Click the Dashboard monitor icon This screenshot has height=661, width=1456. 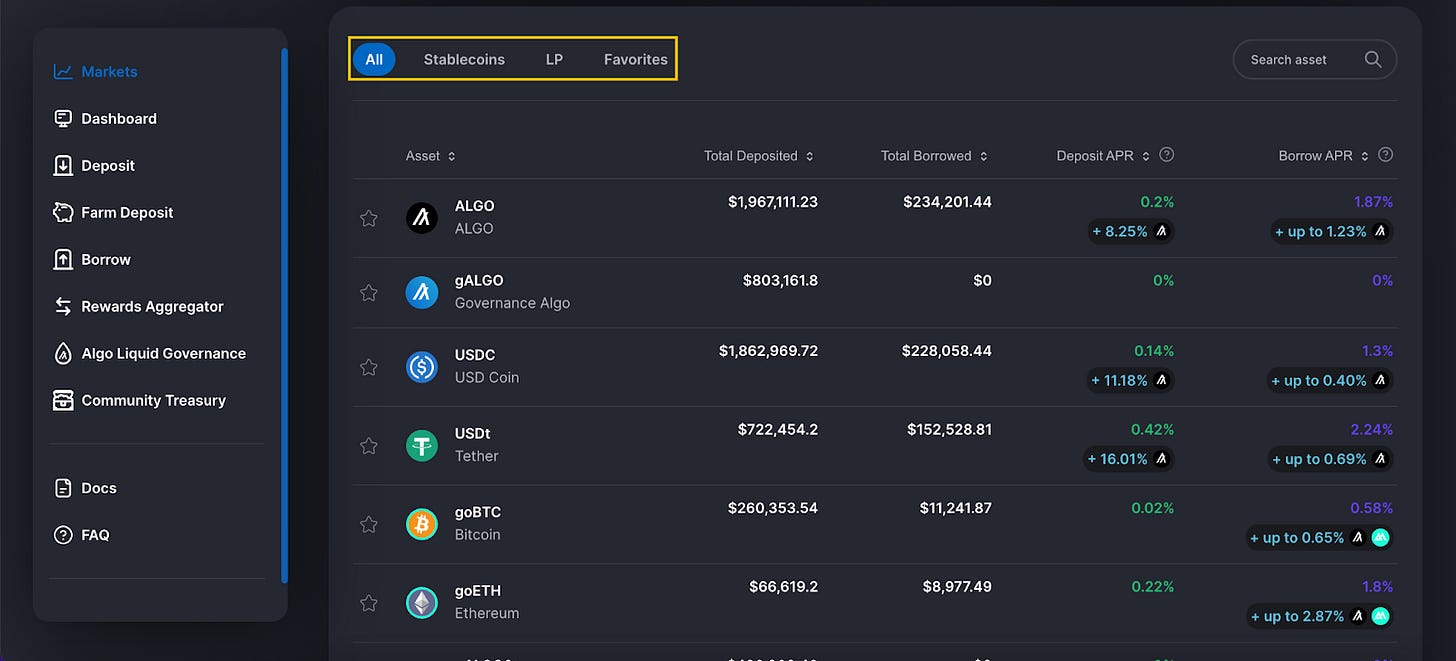(x=63, y=119)
